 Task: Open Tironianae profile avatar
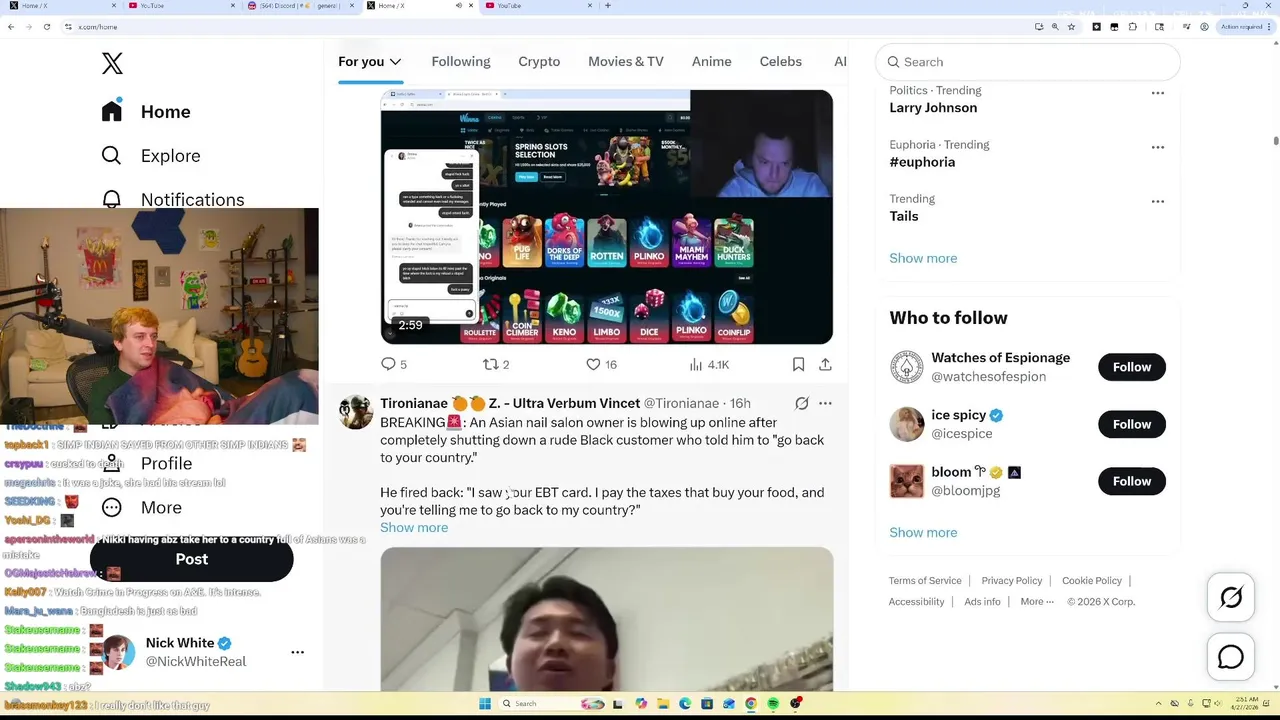(355, 412)
